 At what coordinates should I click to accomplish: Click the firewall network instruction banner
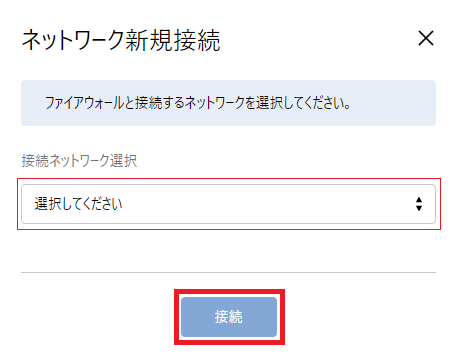[x=228, y=103]
